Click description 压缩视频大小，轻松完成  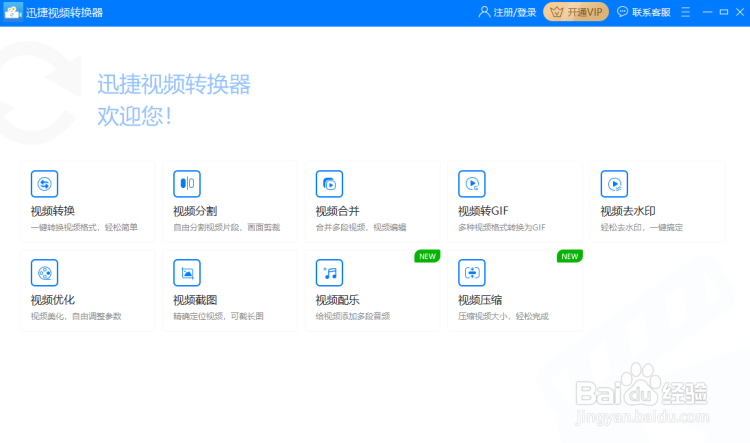[504, 316]
